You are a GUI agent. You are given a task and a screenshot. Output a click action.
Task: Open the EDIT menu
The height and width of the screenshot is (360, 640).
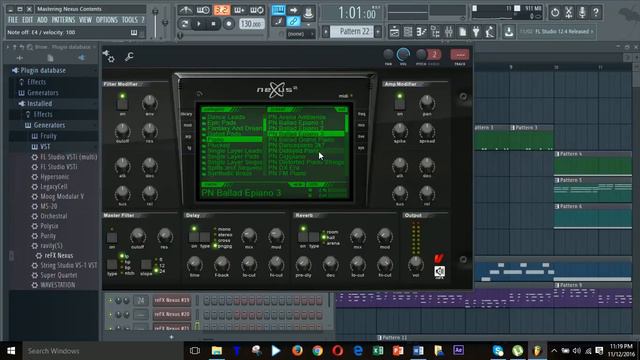[x=27, y=20]
